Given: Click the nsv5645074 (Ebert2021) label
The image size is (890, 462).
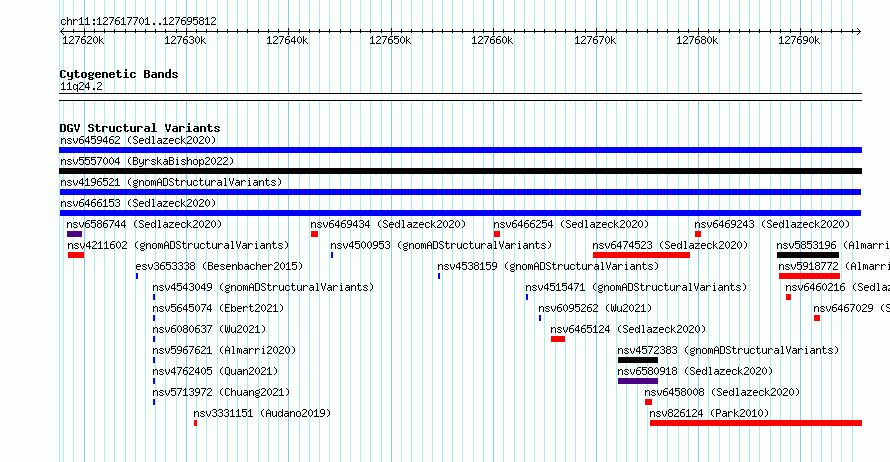Looking at the screenshot, I should click(x=218, y=308).
